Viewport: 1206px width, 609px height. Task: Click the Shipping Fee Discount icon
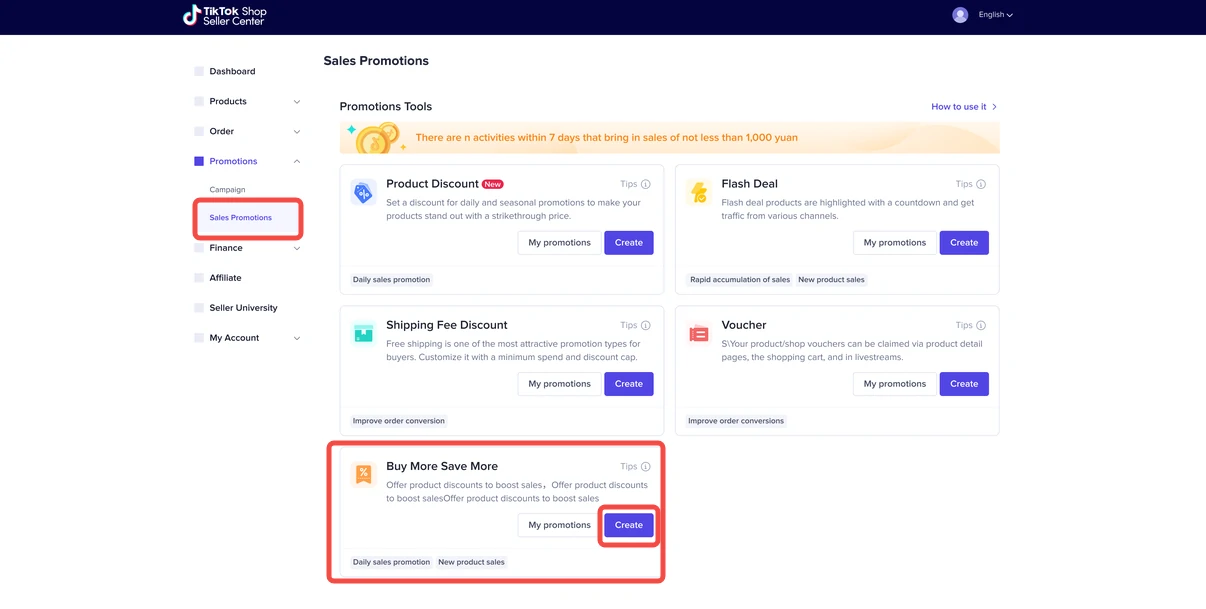(364, 333)
